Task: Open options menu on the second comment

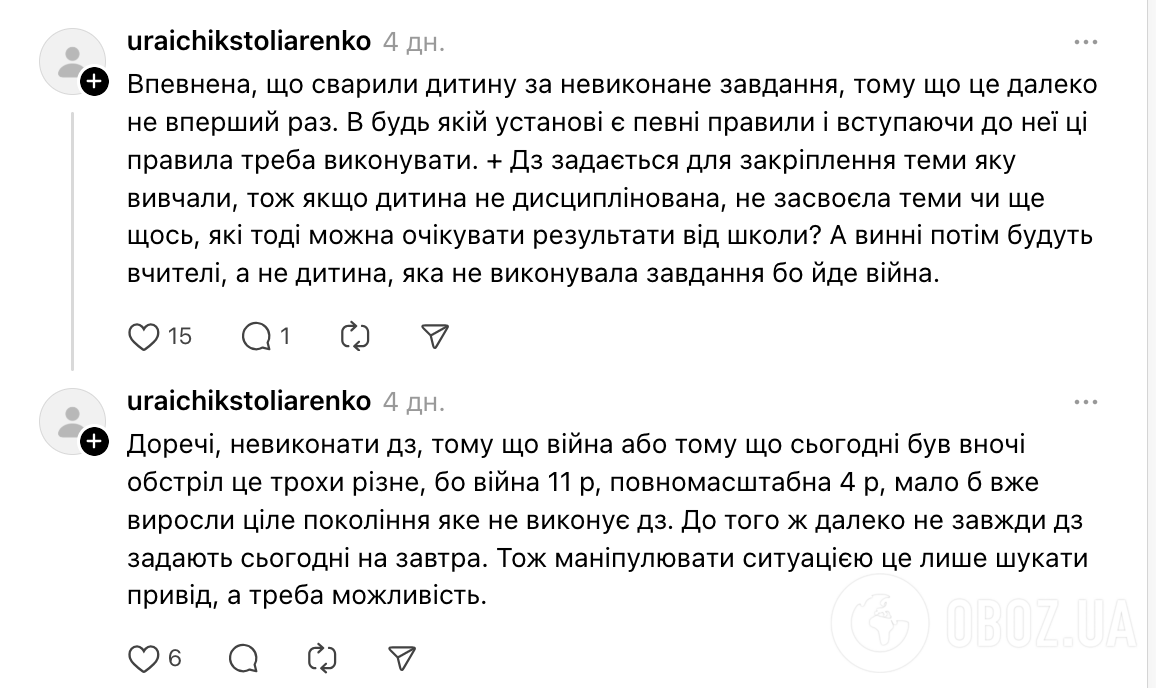Action: point(1084,402)
